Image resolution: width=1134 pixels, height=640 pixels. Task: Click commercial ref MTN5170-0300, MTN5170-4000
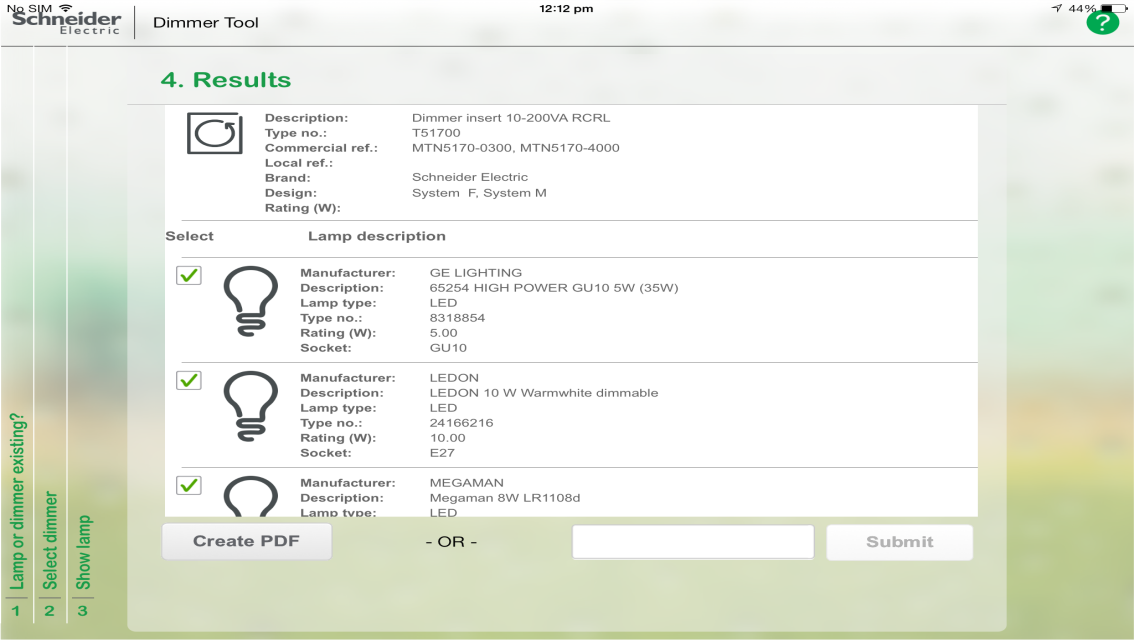516,148
